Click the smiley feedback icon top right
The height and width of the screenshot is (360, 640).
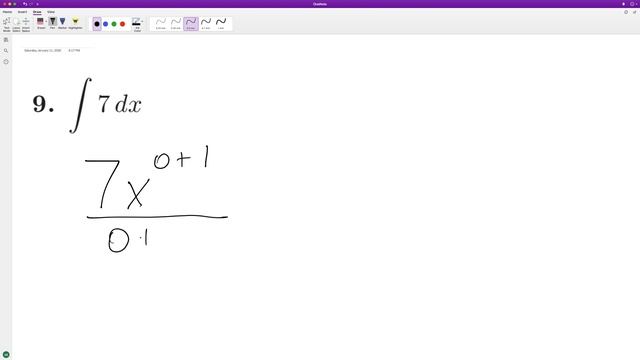click(632, 4)
